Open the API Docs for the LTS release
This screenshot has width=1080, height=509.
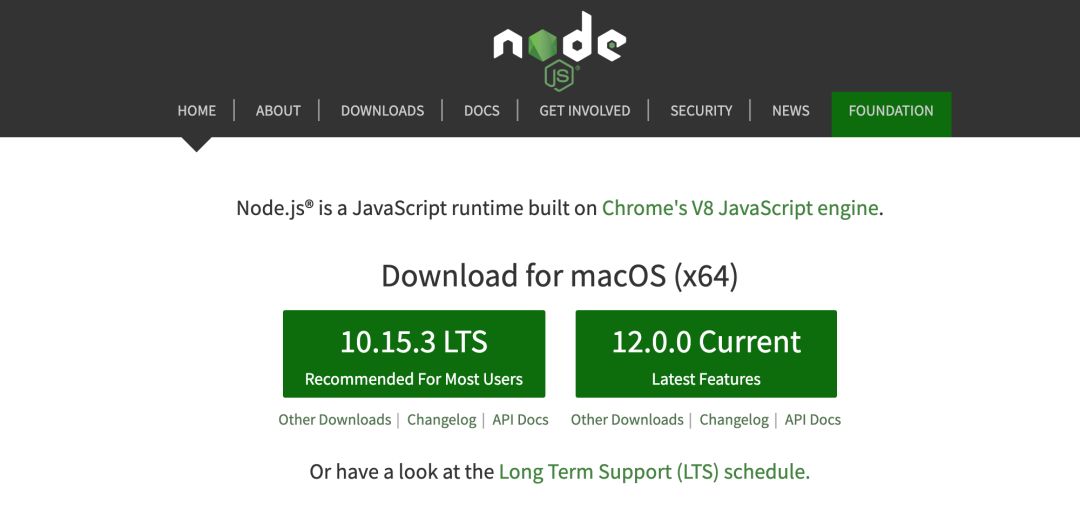520,419
